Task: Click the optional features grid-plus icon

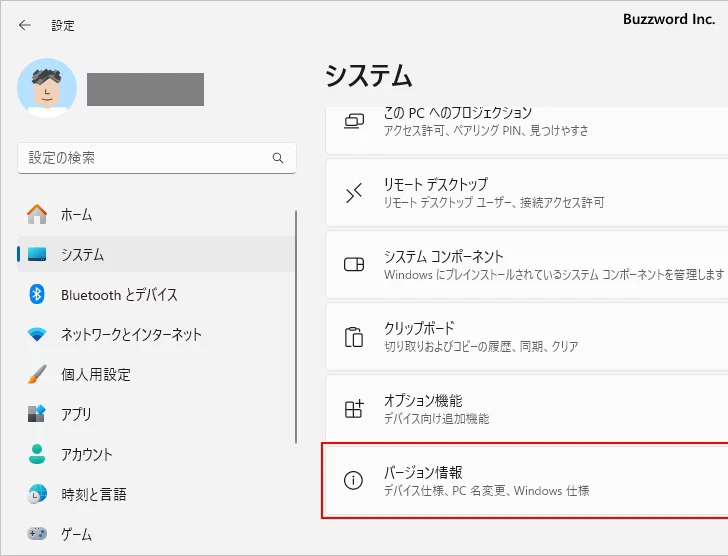Action: pos(354,409)
